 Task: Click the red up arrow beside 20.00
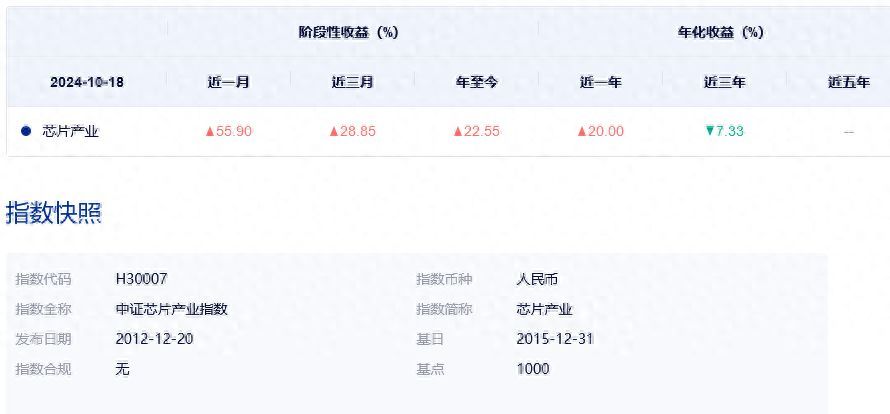(x=582, y=131)
